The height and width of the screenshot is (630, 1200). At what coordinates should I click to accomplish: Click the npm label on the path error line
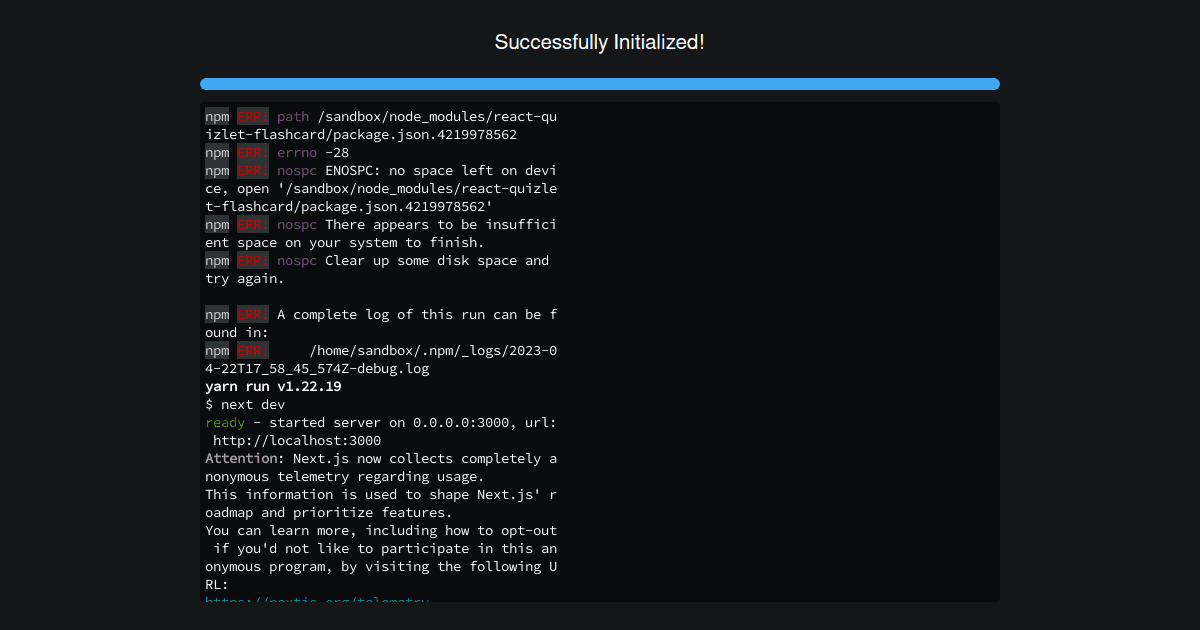pos(217,116)
